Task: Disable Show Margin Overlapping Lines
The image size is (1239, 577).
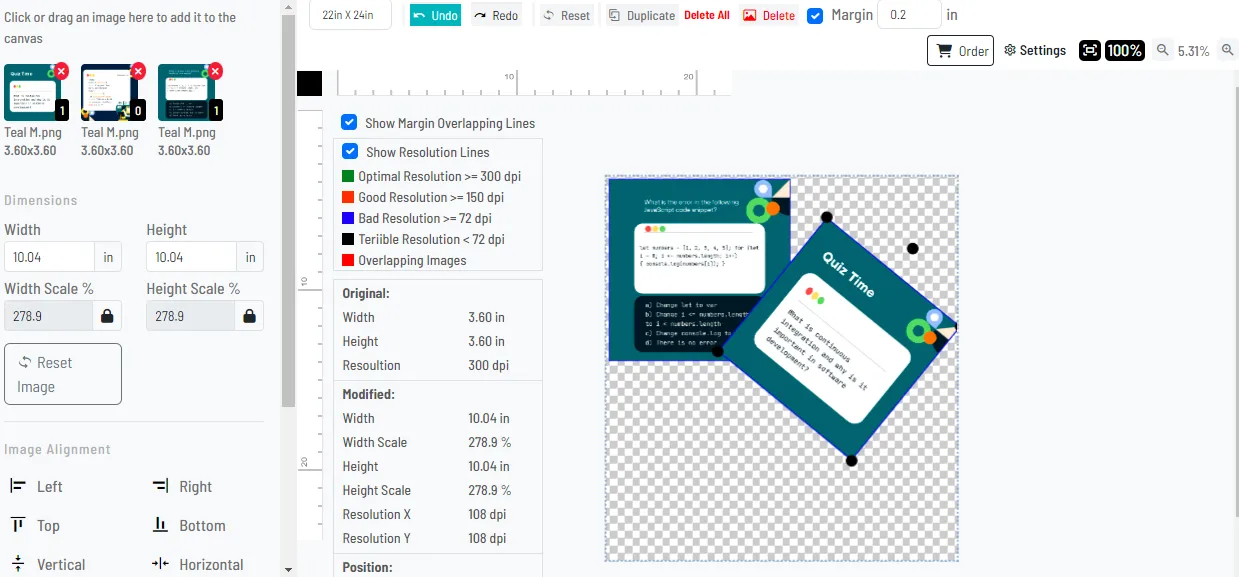Action: 349,123
